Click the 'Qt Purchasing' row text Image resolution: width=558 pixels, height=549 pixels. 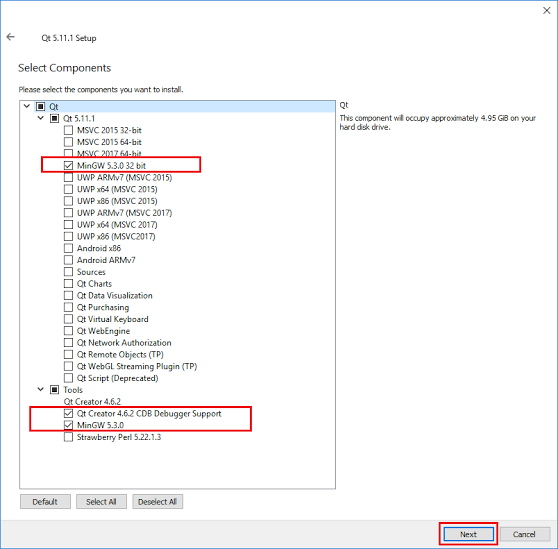click(x=103, y=307)
